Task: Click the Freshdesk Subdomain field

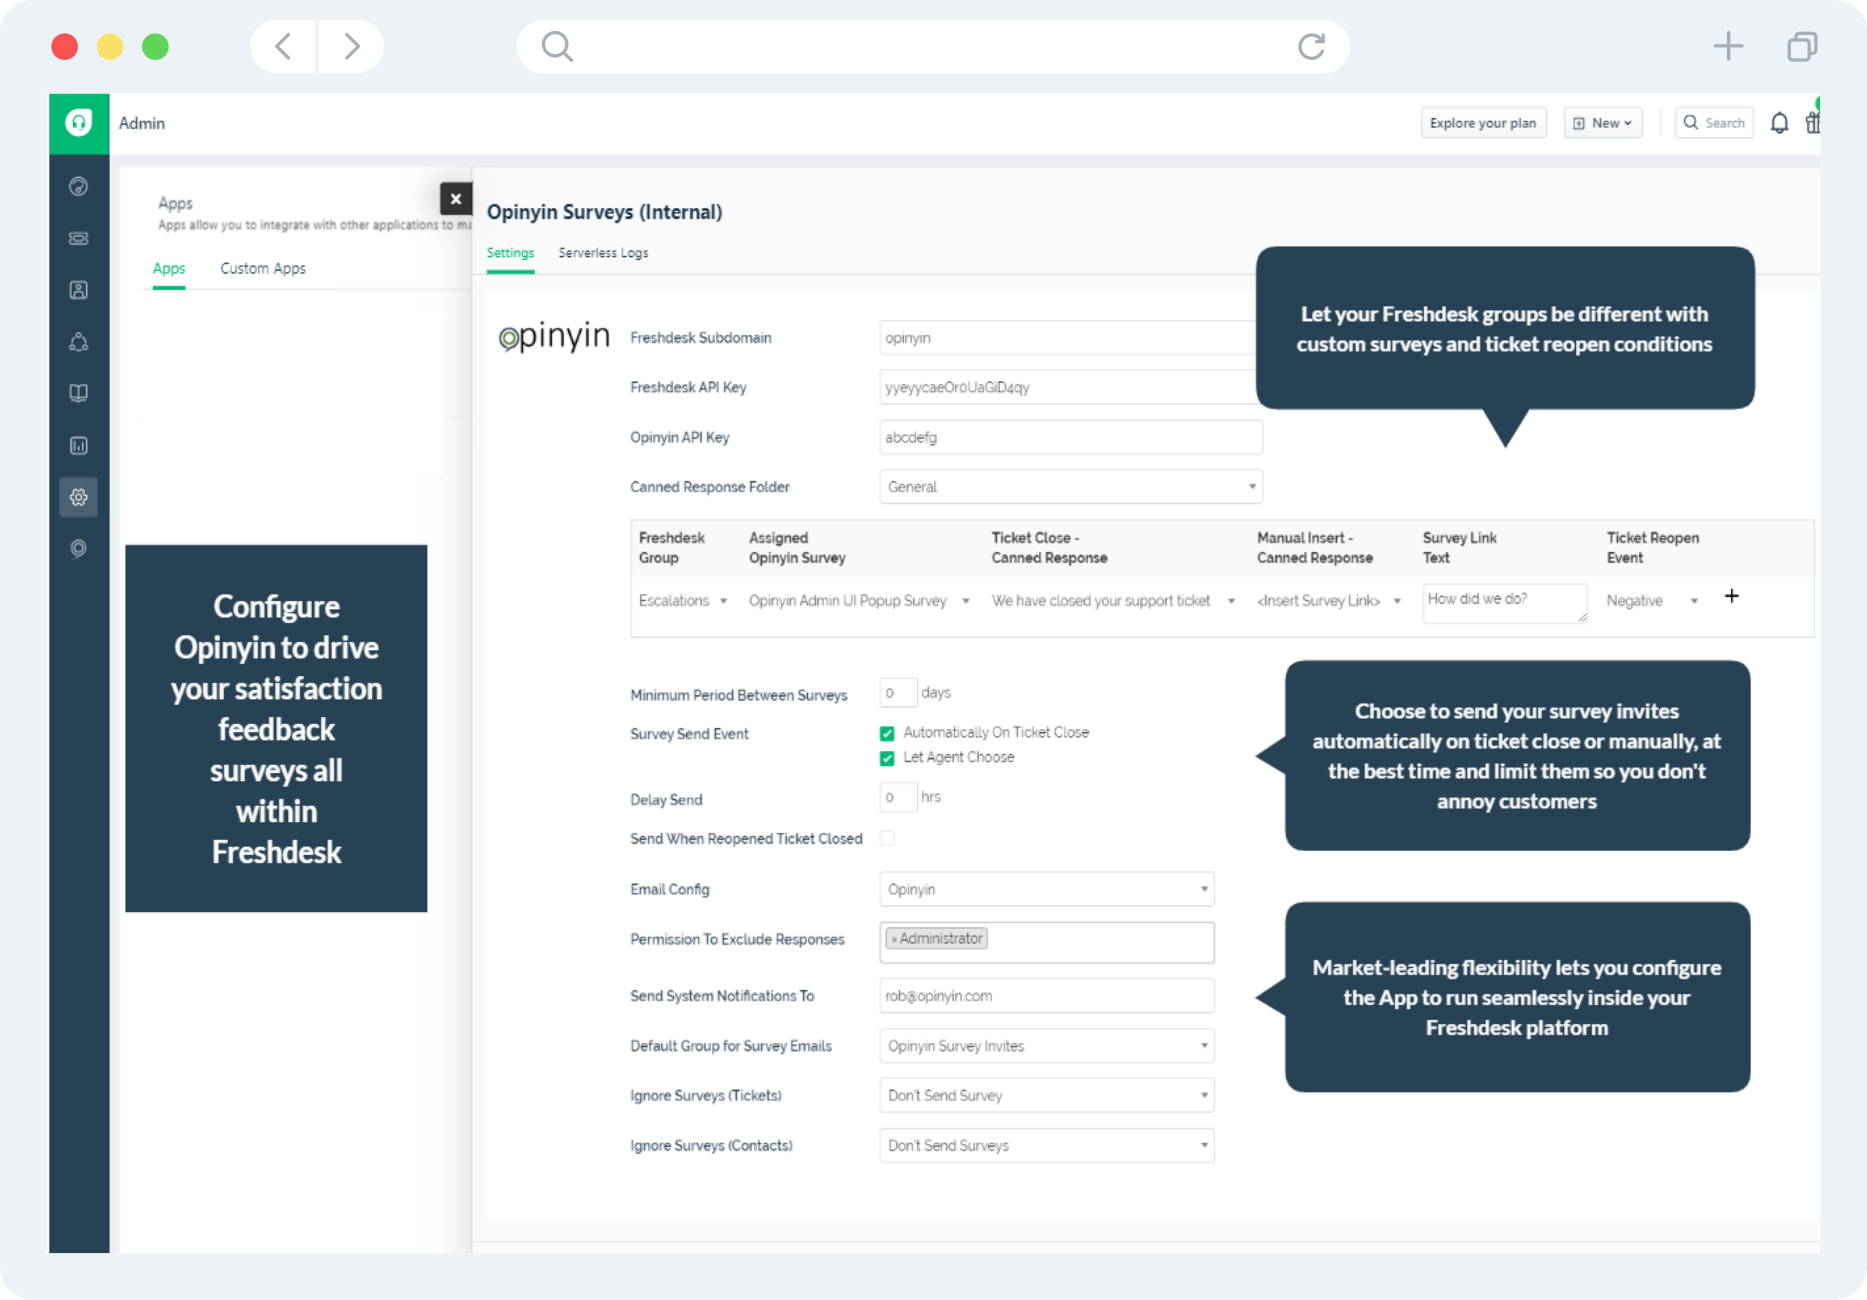Action: pyautogui.click(x=1068, y=338)
